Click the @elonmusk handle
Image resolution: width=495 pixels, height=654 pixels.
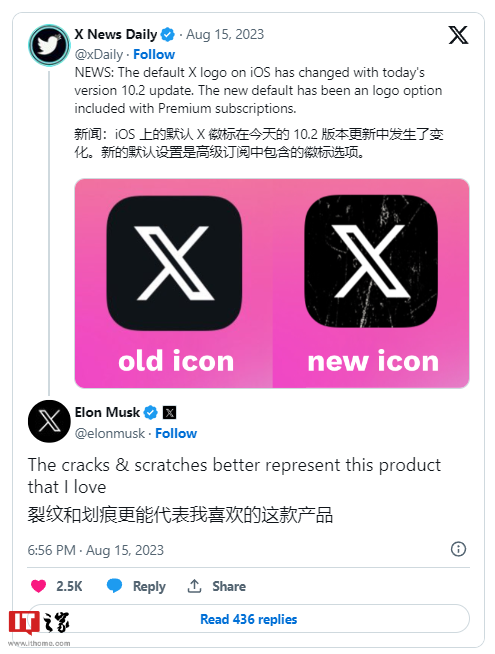click(x=110, y=433)
